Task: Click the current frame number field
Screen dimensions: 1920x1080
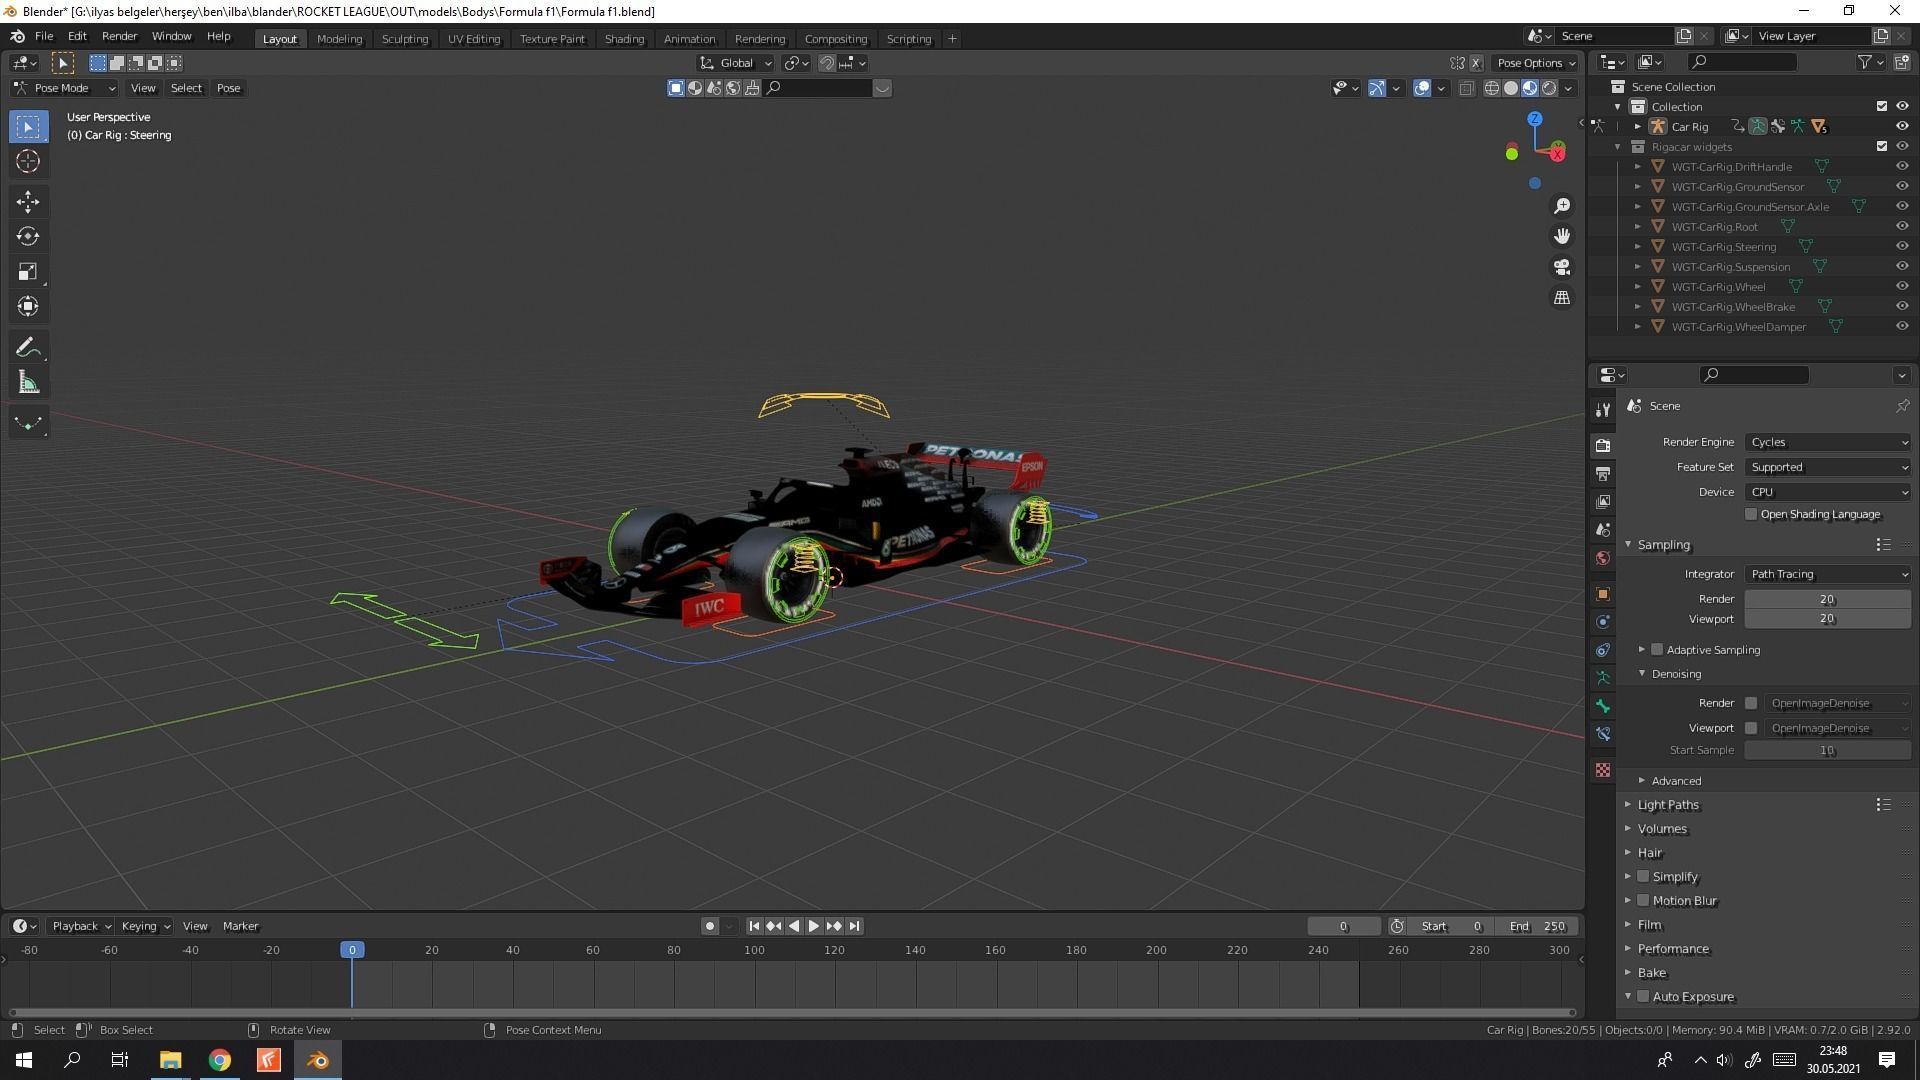Action: tap(1344, 926)
